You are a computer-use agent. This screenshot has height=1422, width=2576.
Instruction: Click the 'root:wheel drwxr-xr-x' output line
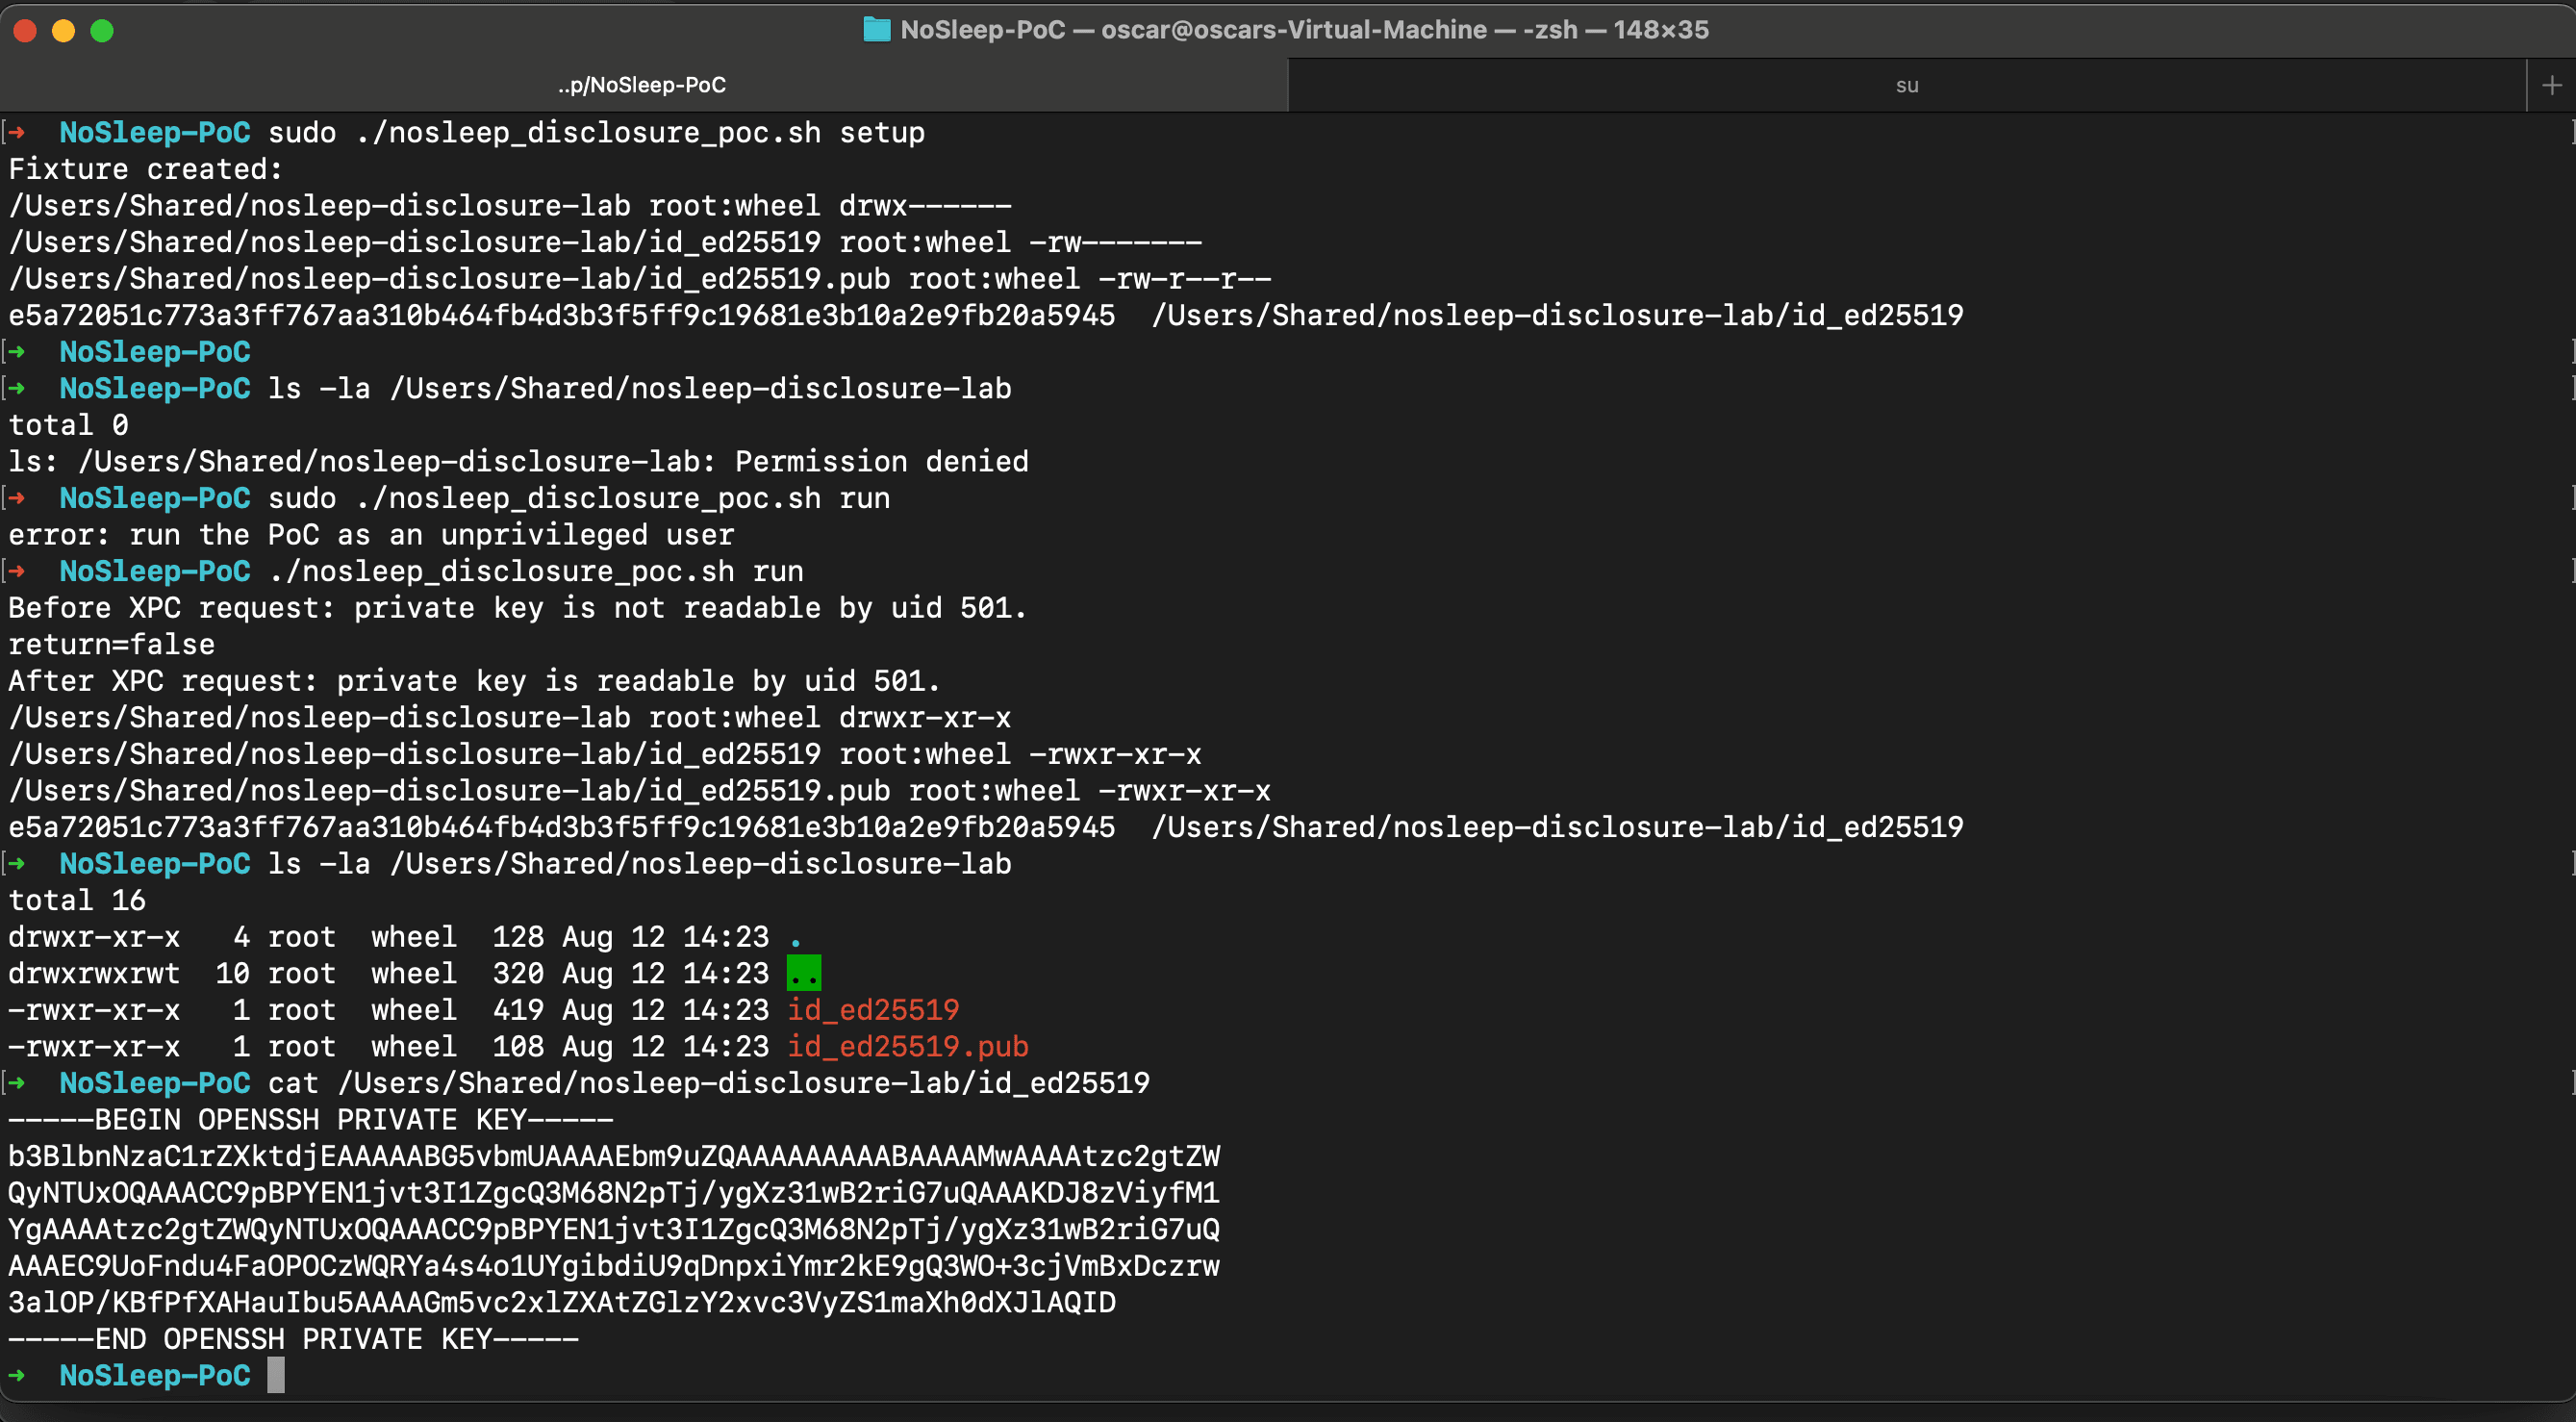pos(510,717)
